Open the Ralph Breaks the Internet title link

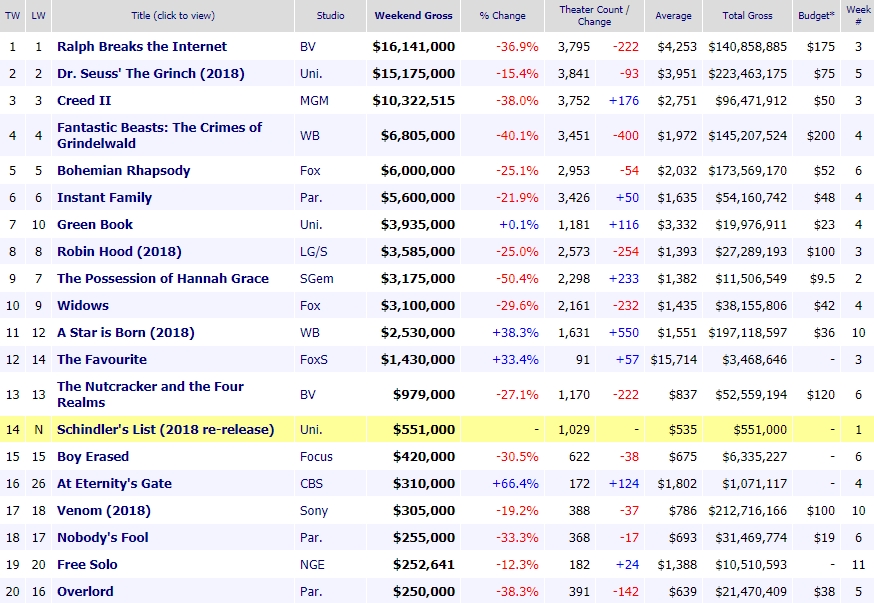click(142, 46)
